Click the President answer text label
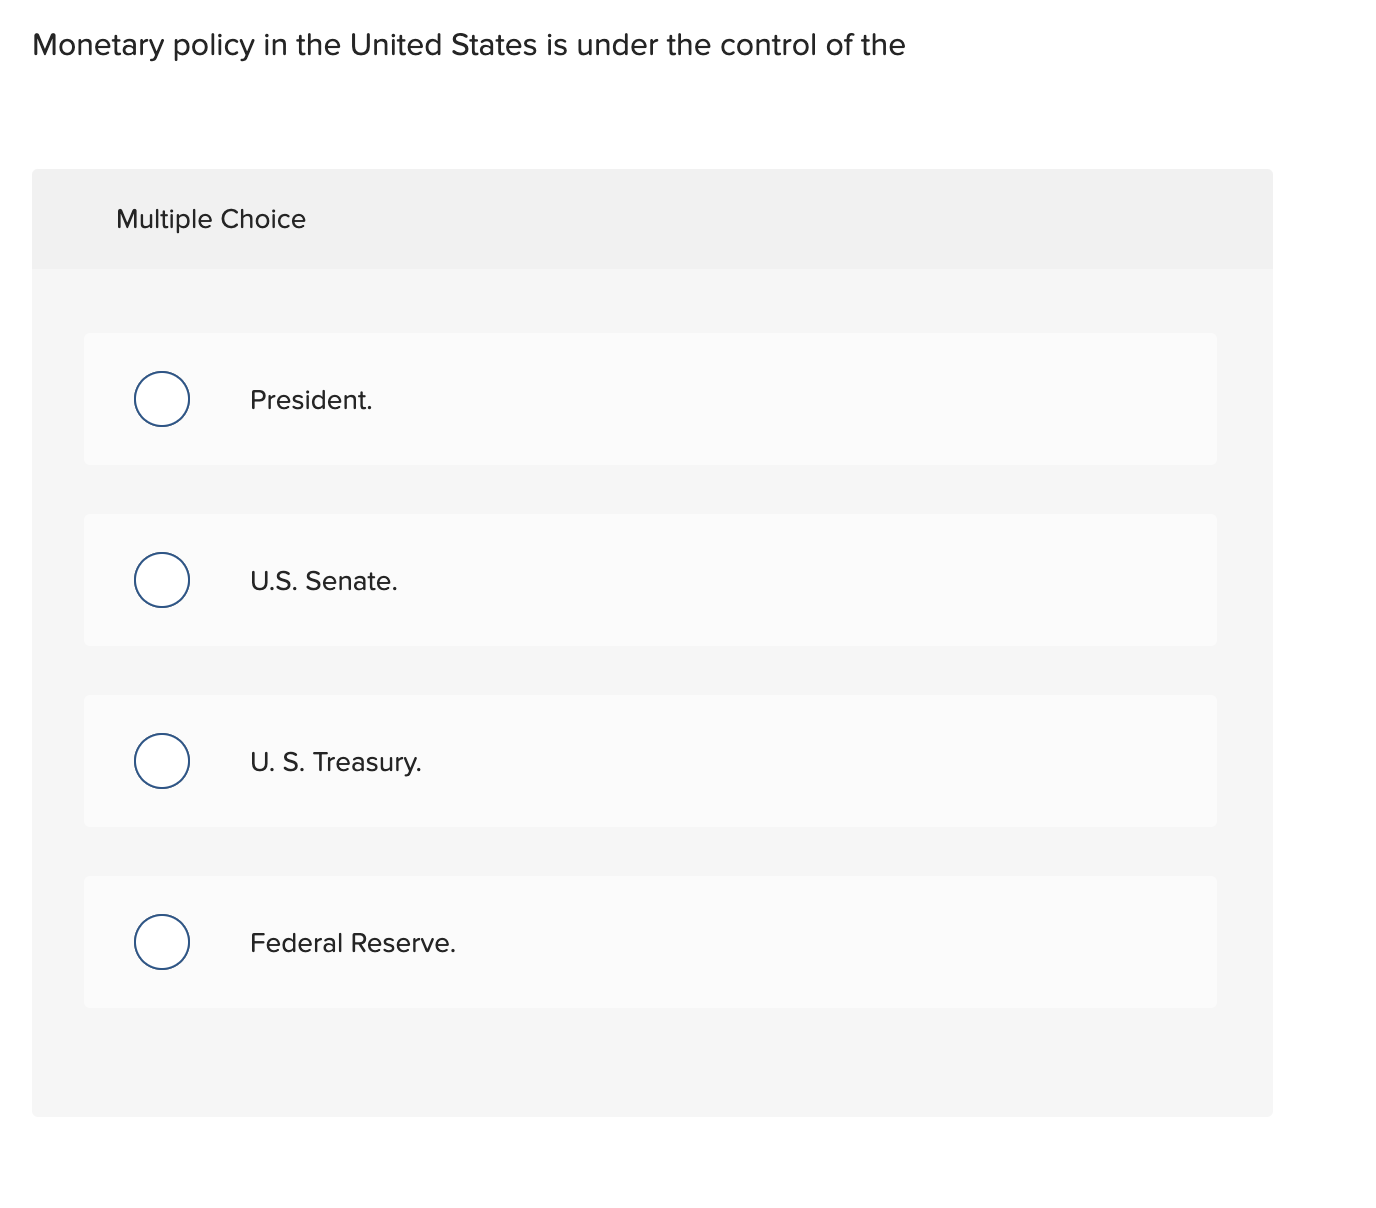This screenshot has height=1208, width=1376. (311, 399)
